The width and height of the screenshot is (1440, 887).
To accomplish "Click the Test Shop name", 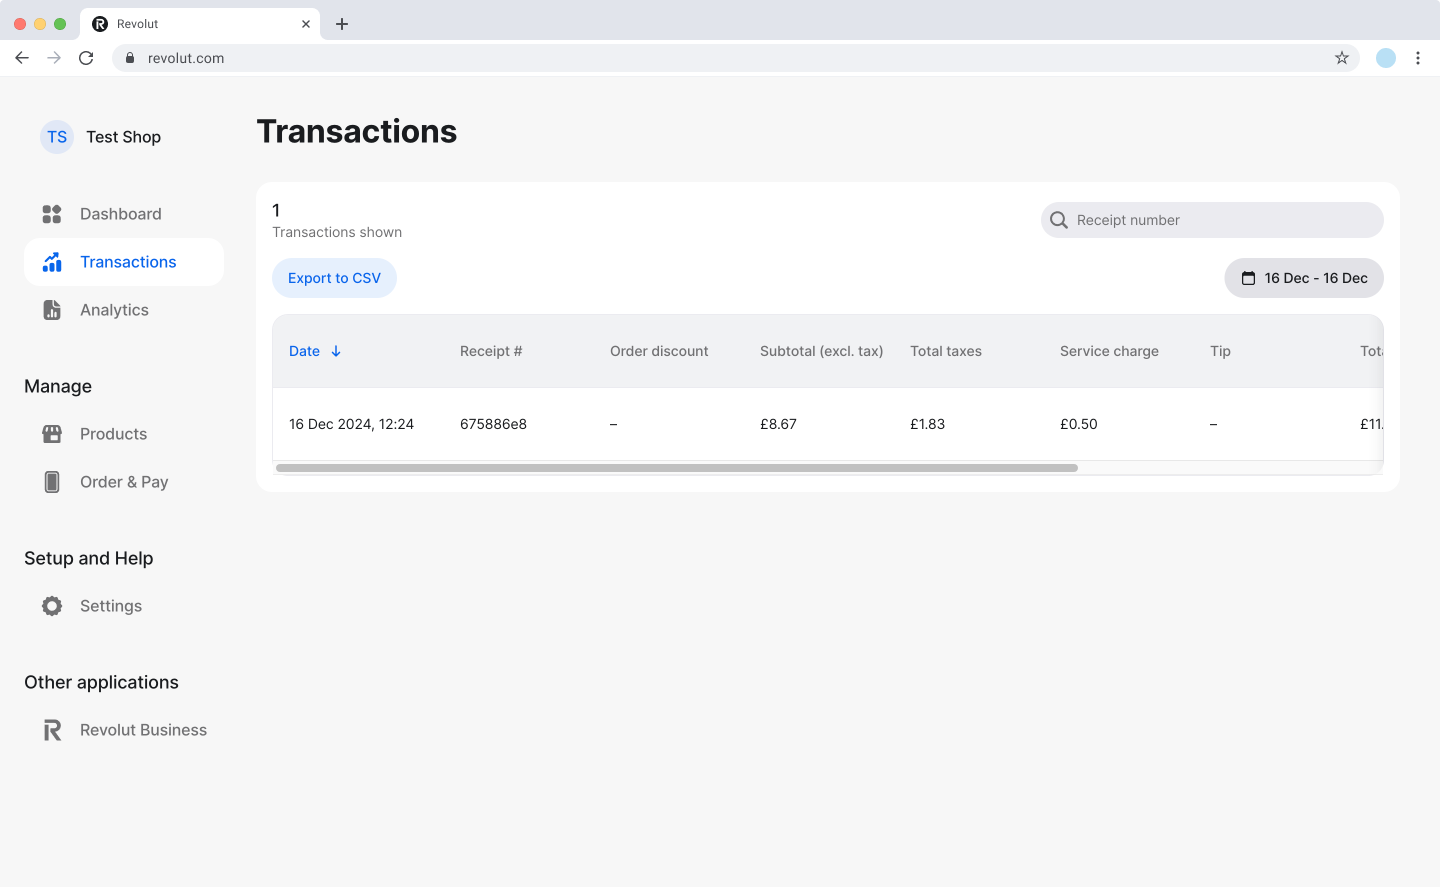I will point(123,137).
